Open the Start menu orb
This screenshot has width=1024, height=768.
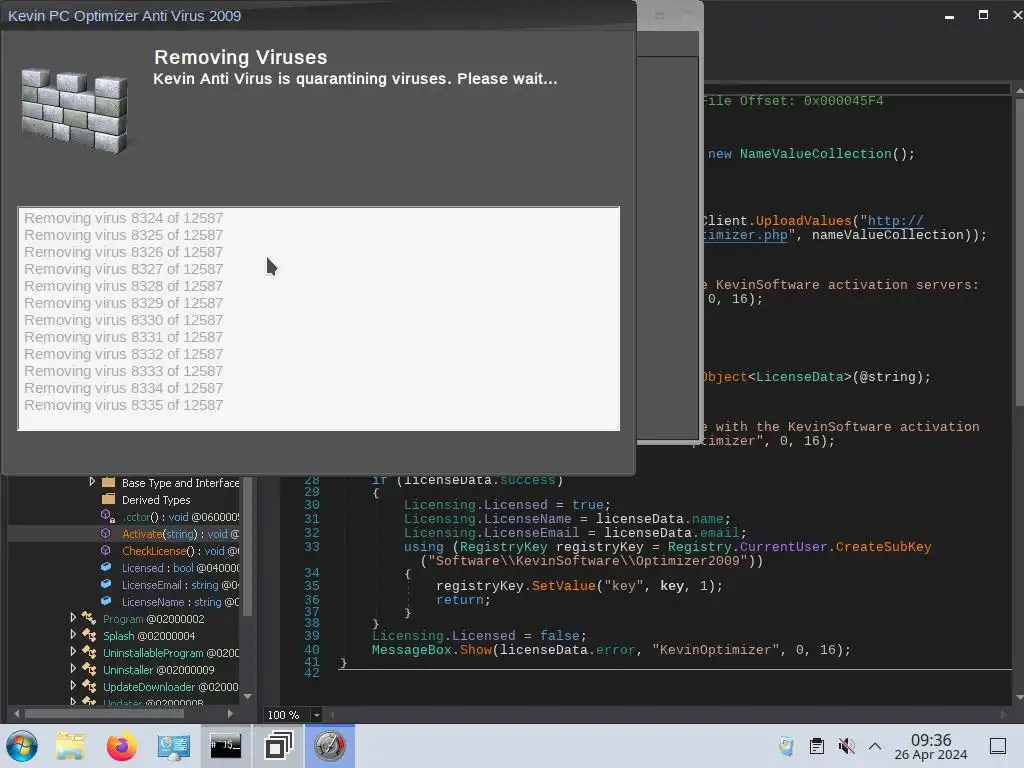(22, 746)
